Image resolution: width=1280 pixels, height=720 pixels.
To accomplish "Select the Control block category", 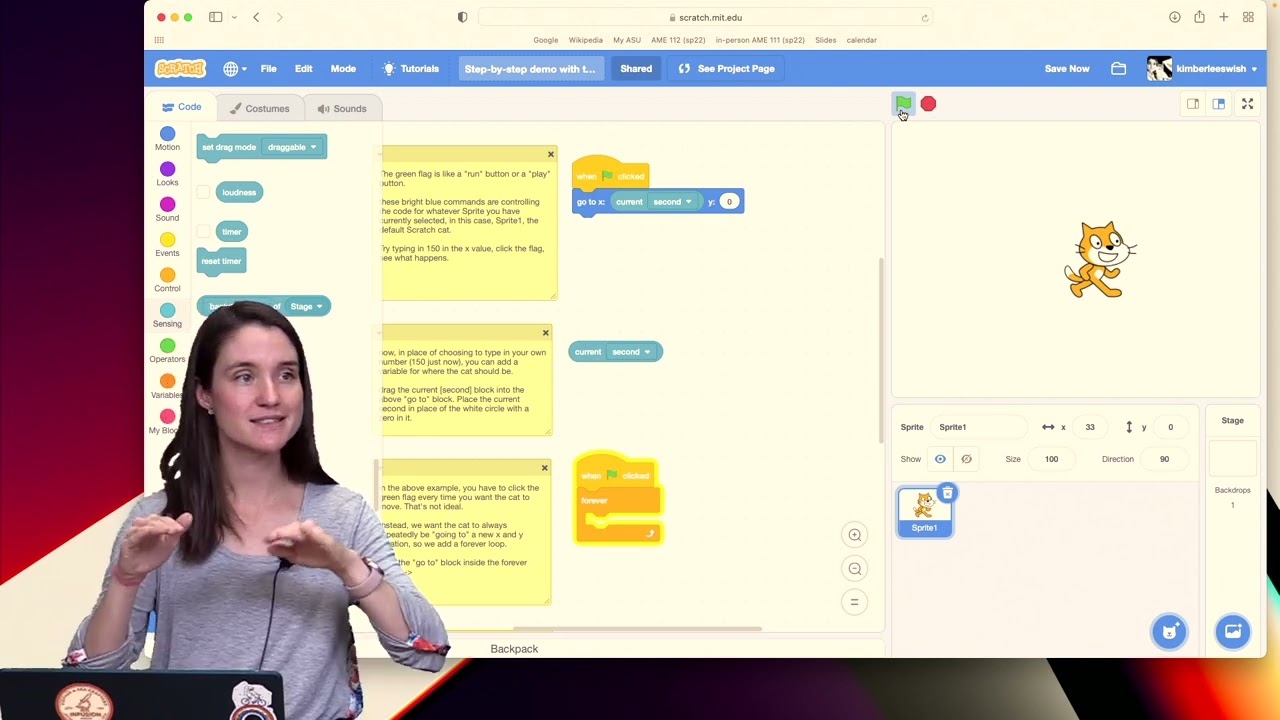I will [167, 281].
